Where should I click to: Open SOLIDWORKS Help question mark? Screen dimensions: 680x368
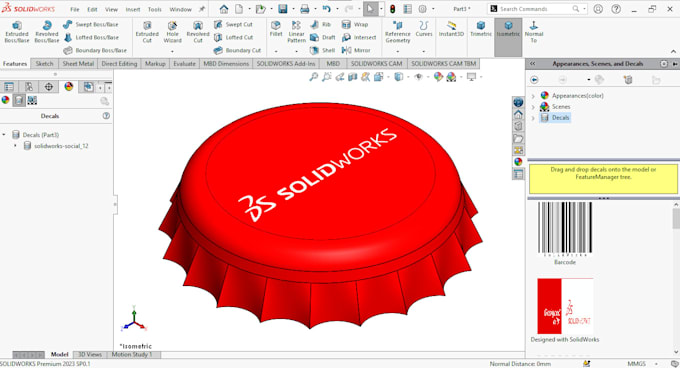coord(616,9)
